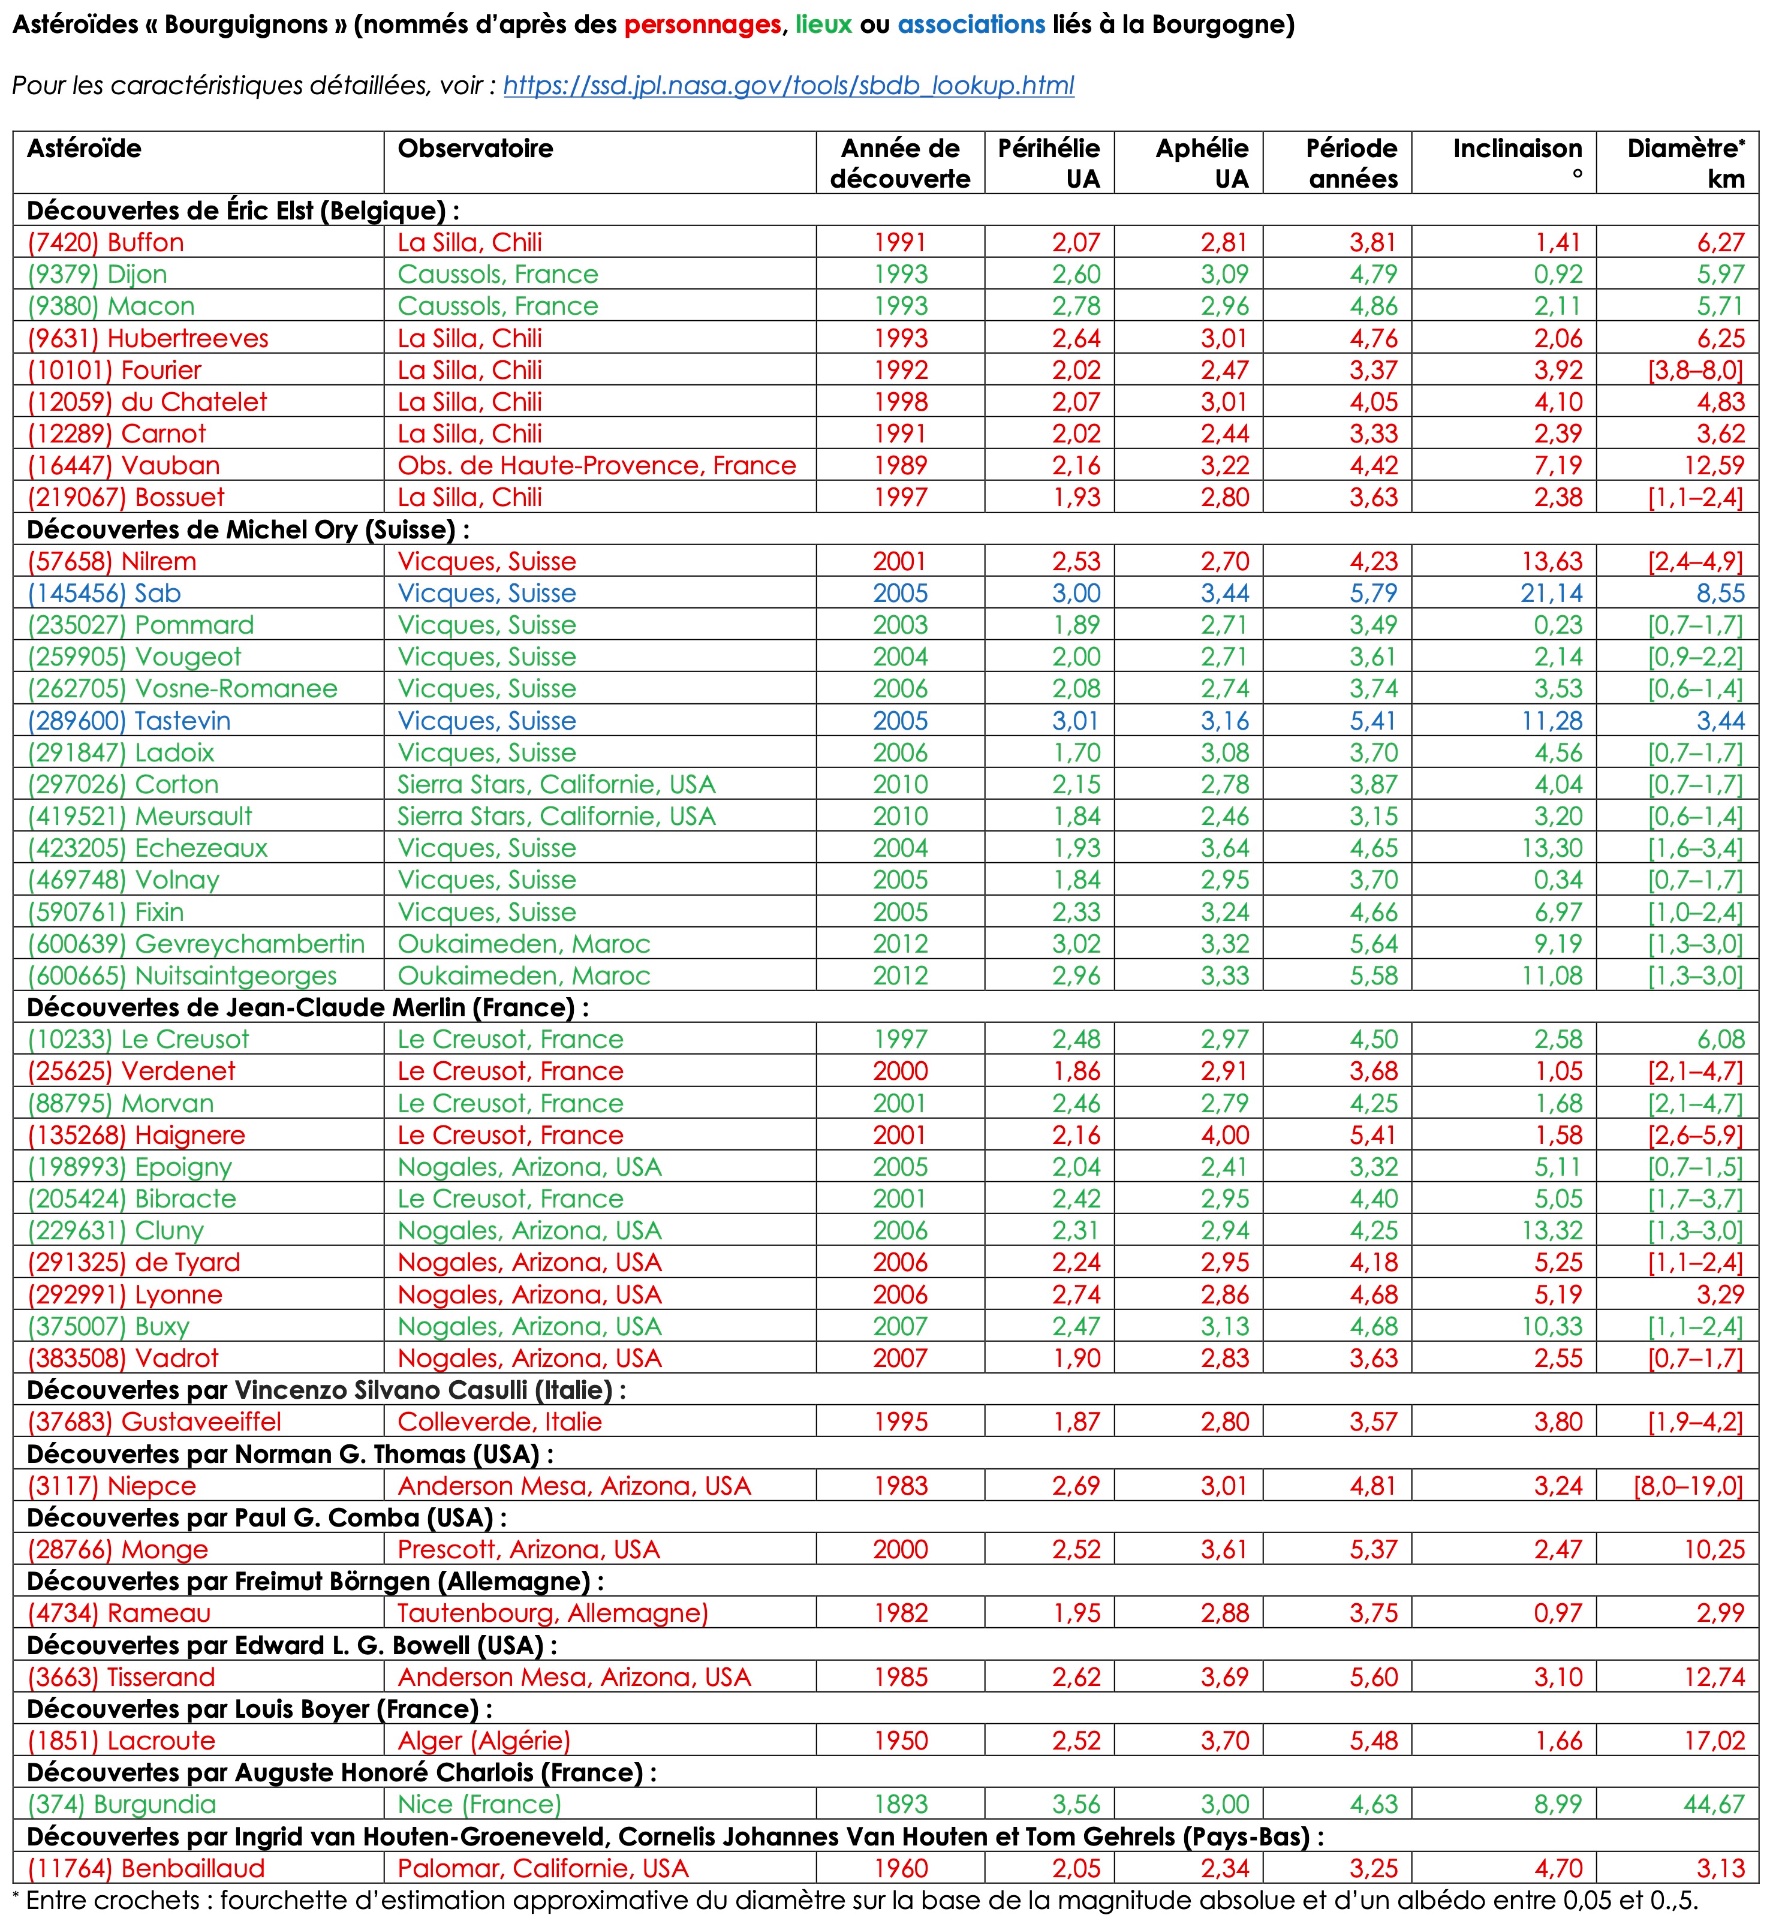The height and width of the screenshot is (1921, 1779).
Task: Click the "Astéroïde" column header
Action: click(x=84, y=149)
